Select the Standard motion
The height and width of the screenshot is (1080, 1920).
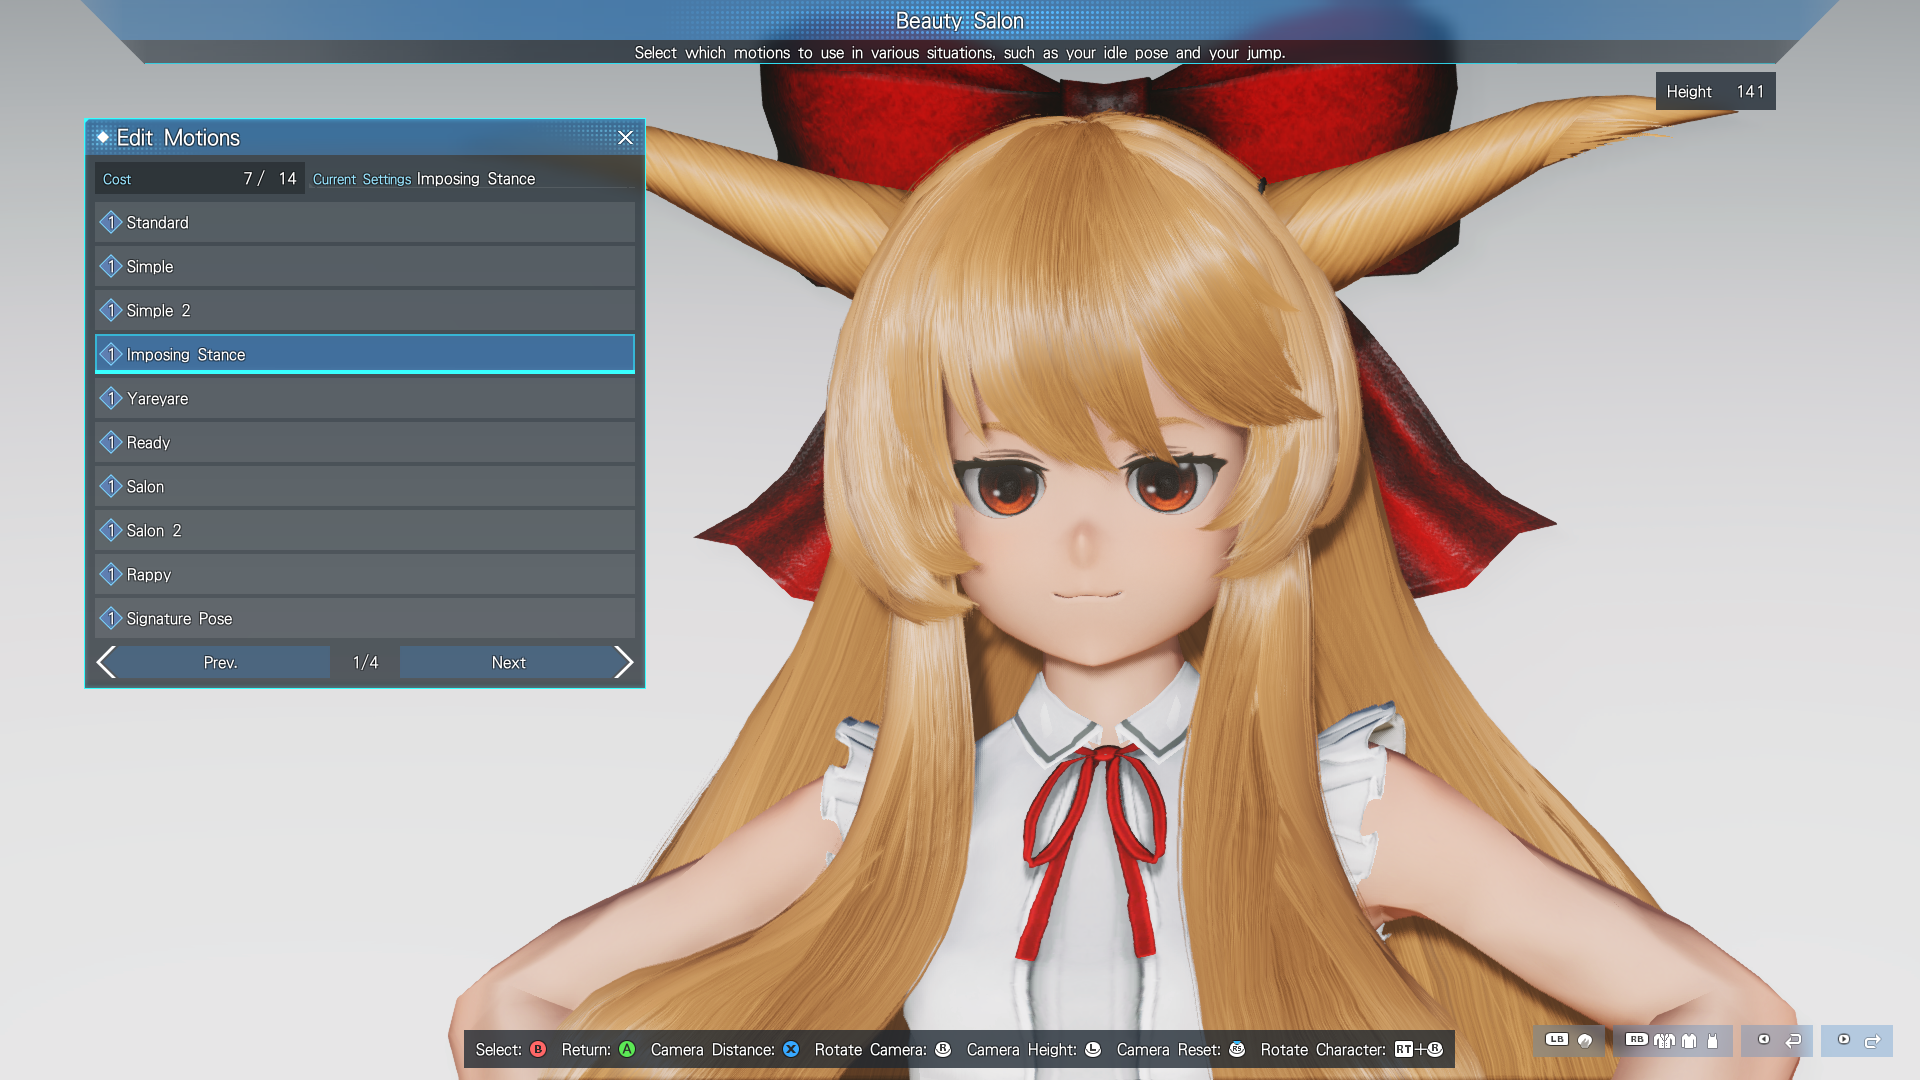tap(365, 222)
